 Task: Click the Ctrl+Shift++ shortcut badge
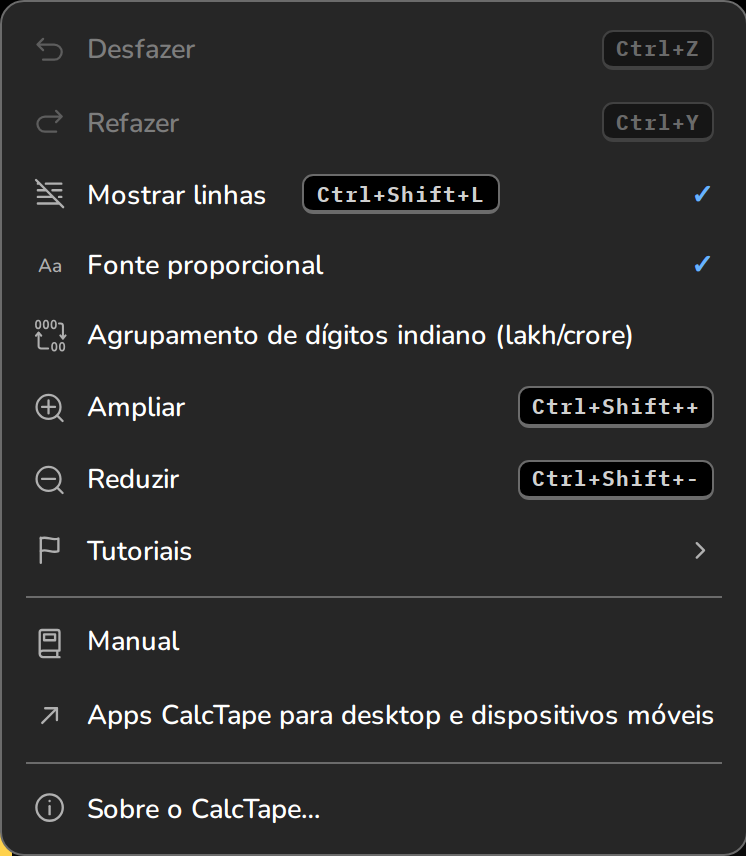click(616, 407)
